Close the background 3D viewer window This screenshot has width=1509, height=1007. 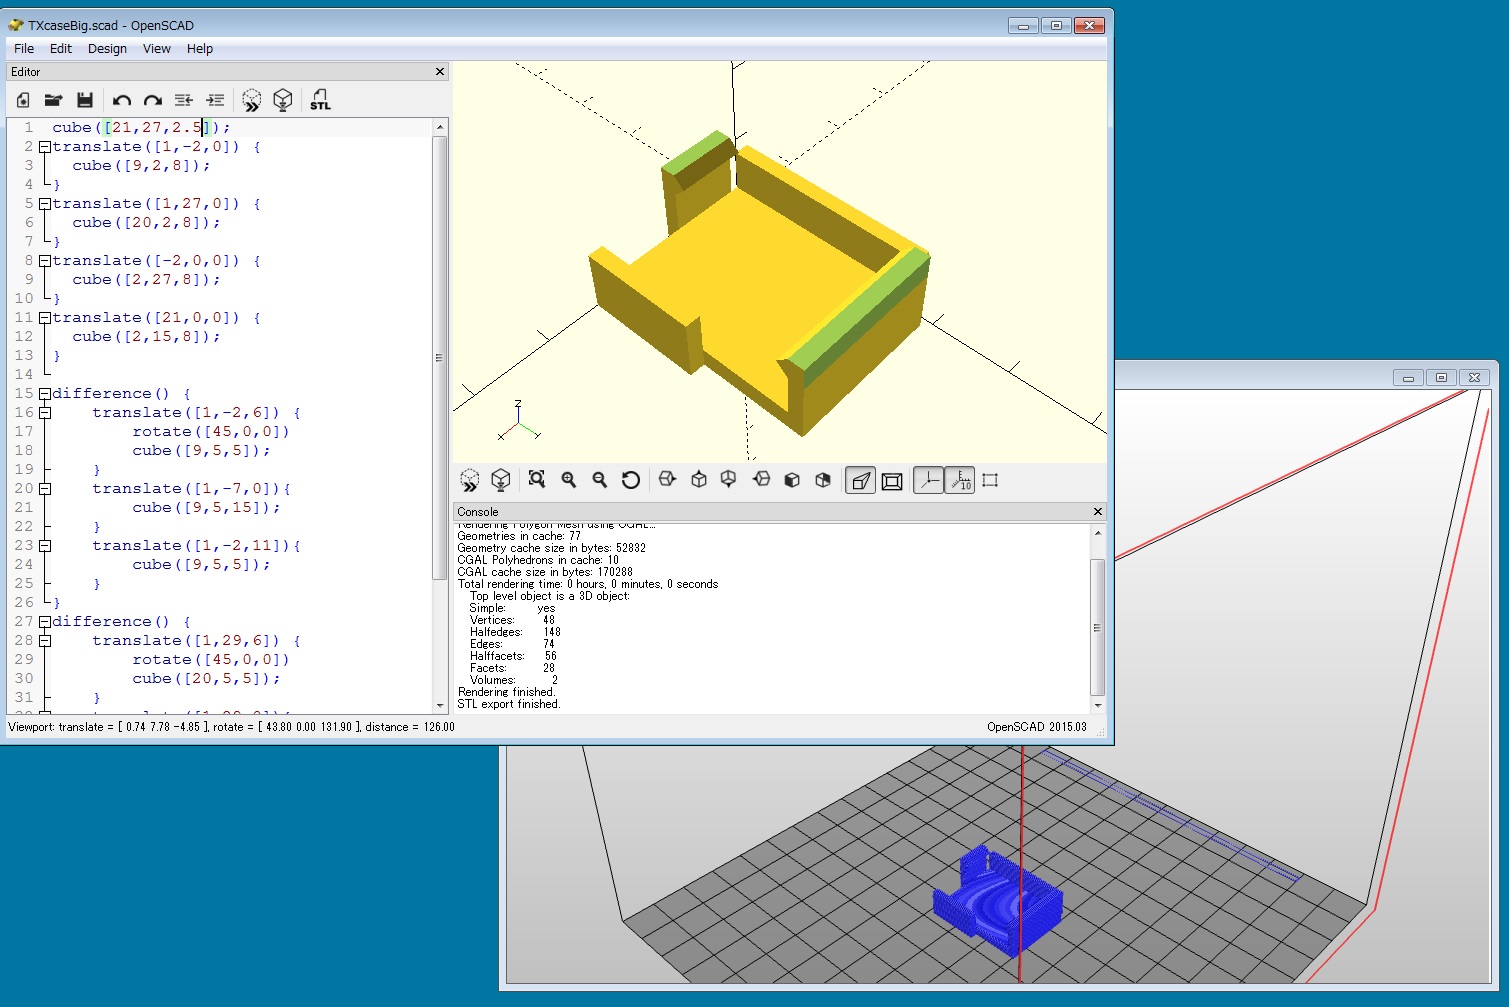pyautogui.click(x=1474, y=377)
